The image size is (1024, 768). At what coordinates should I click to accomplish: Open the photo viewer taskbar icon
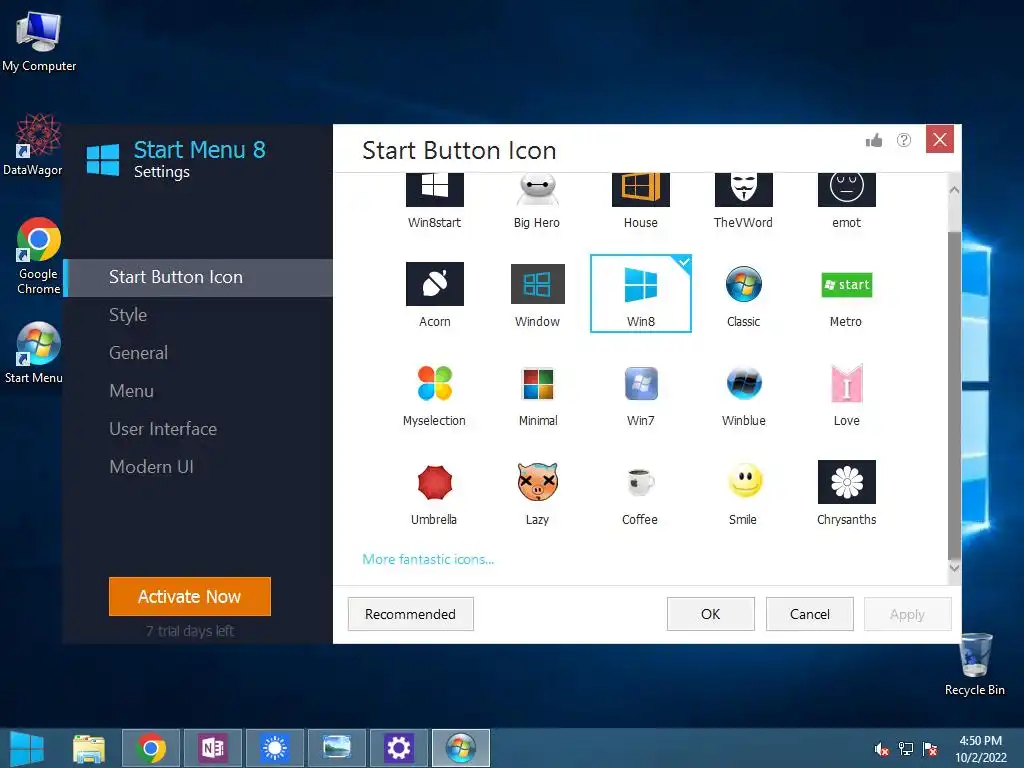337,748
